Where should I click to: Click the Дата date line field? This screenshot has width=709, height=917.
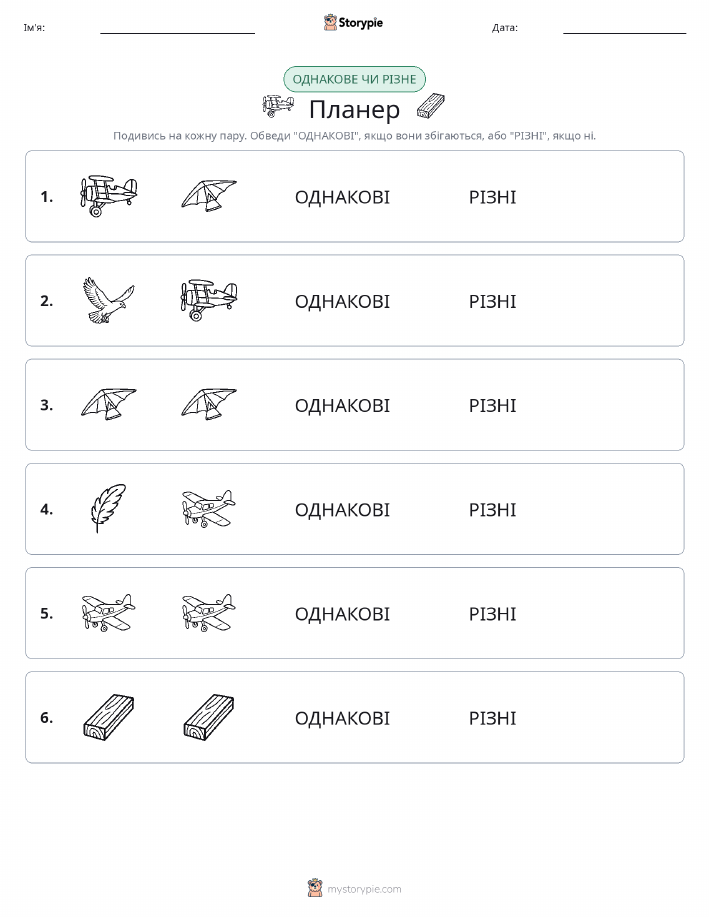tap(624, 27)
